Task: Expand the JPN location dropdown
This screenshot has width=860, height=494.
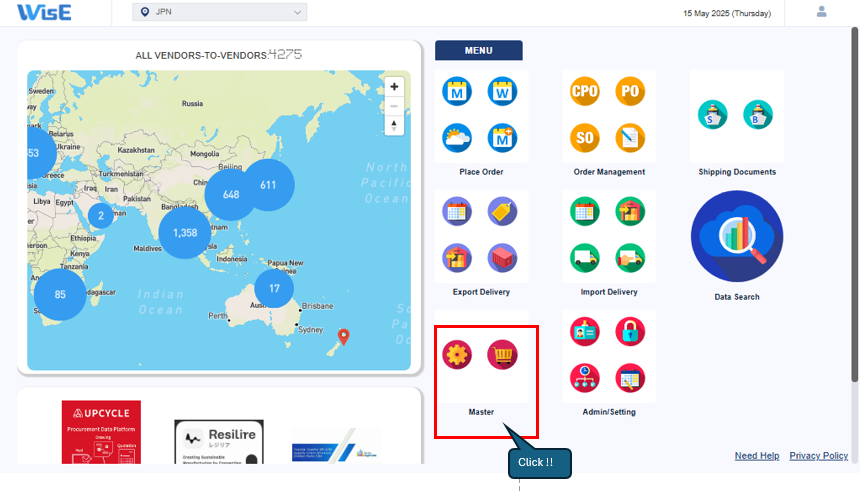Action: (x=220, y=12)
